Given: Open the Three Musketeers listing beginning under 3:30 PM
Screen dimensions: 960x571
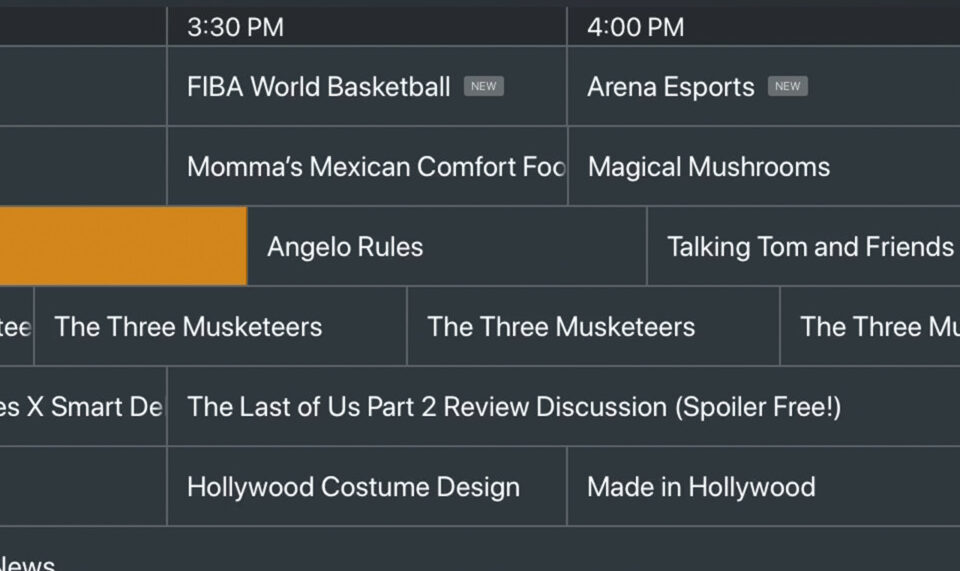Looking at the screenshot, I should [188, 327].
